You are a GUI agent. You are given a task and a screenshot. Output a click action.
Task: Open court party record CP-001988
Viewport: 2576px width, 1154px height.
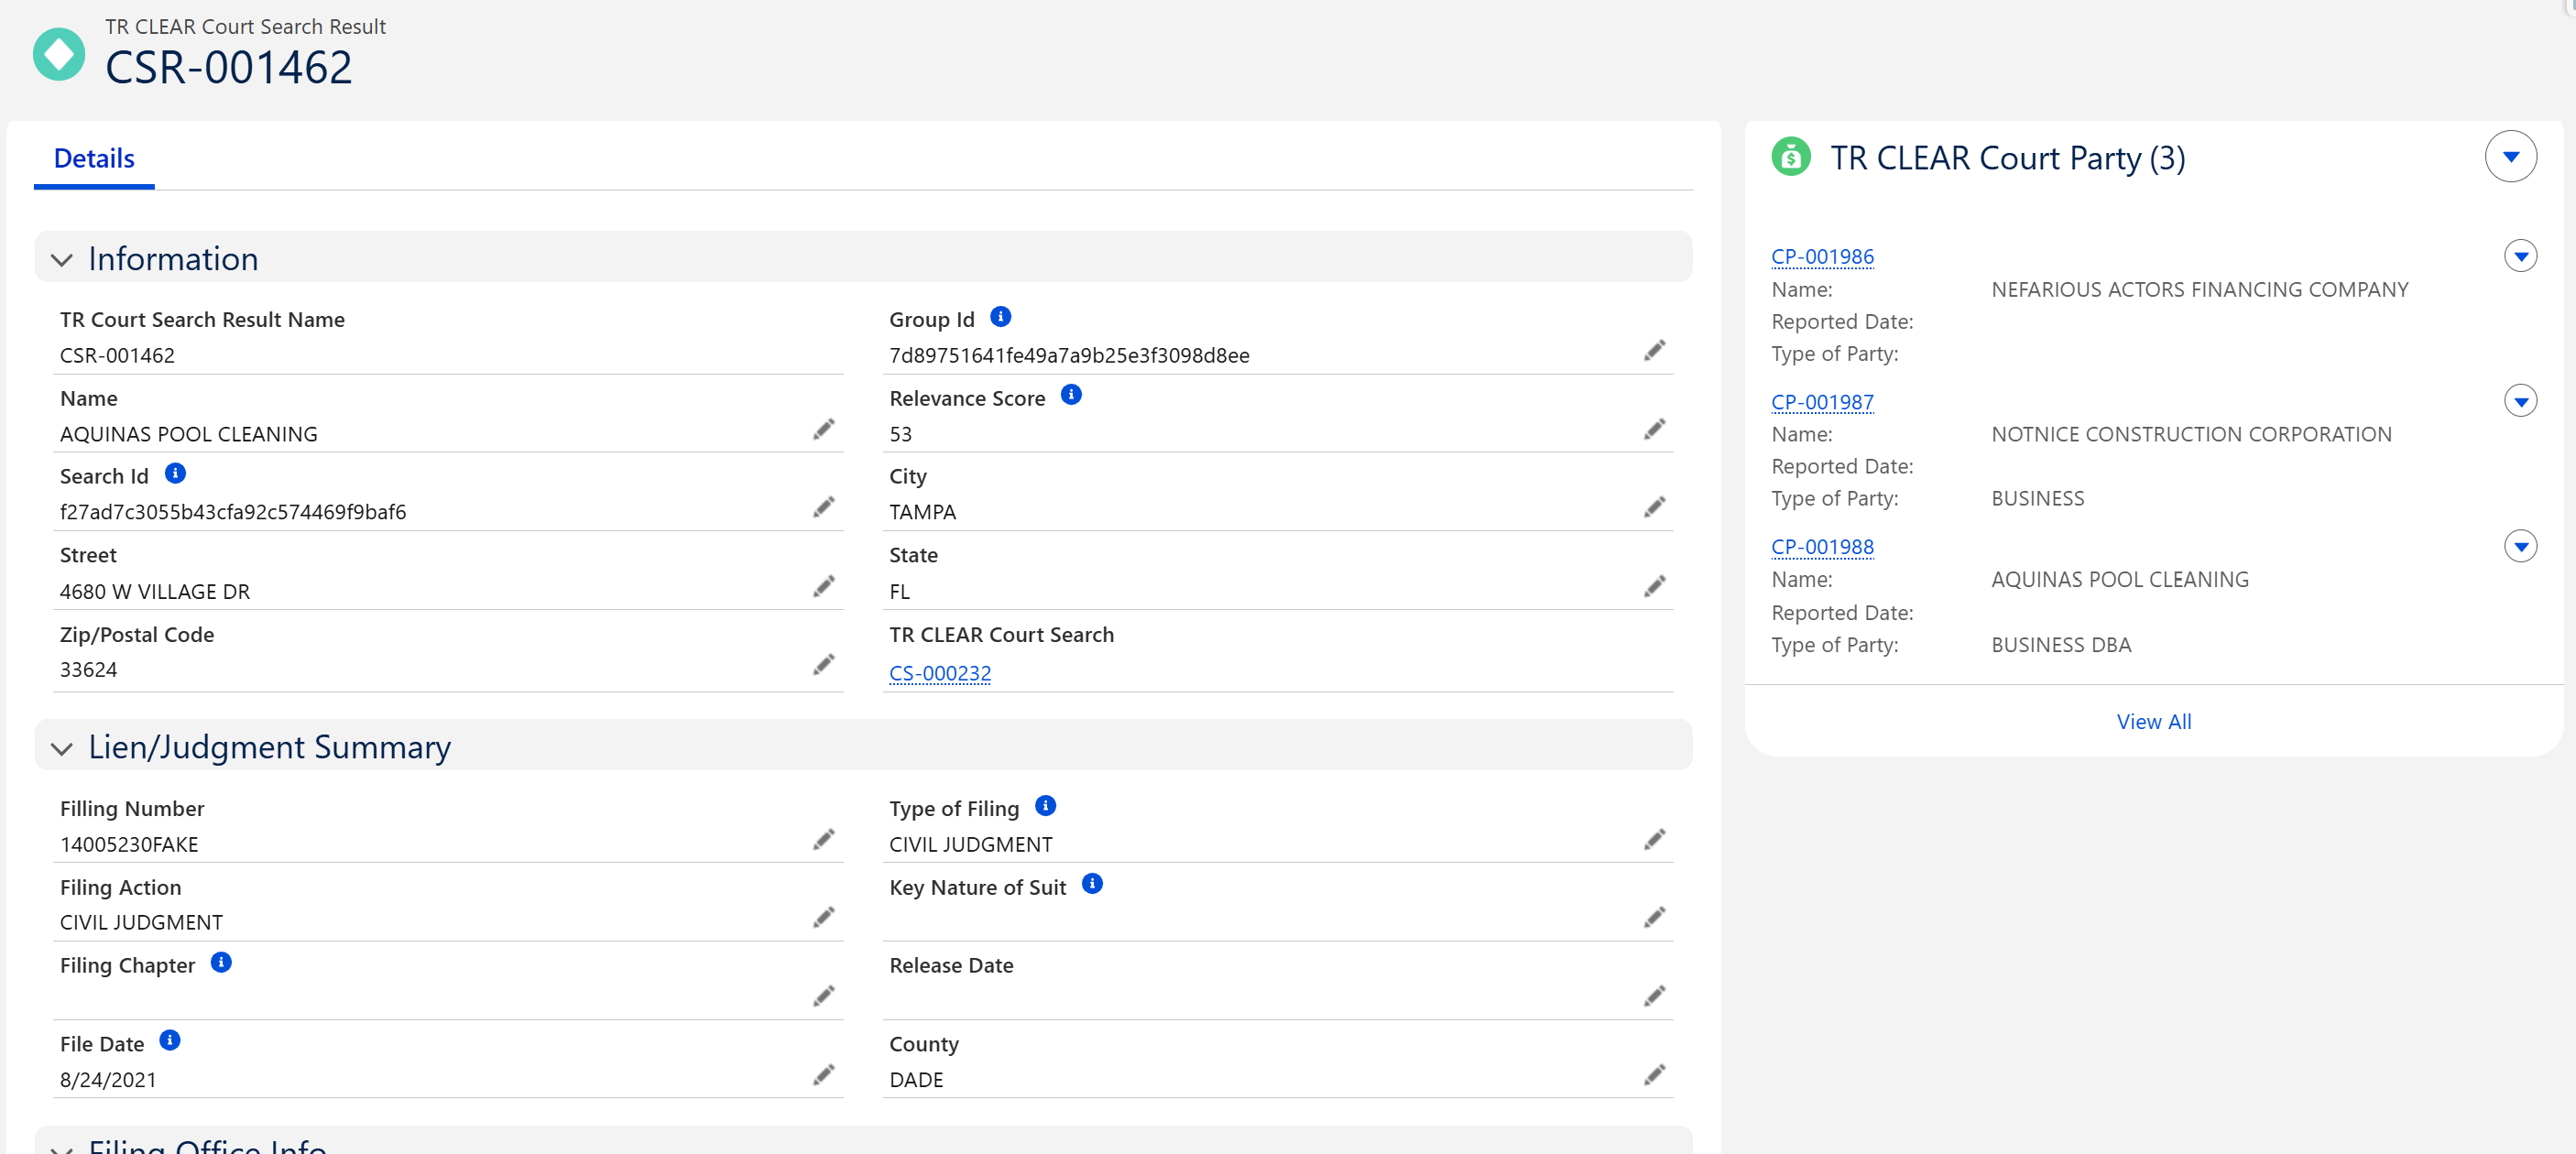[1822, 547]
